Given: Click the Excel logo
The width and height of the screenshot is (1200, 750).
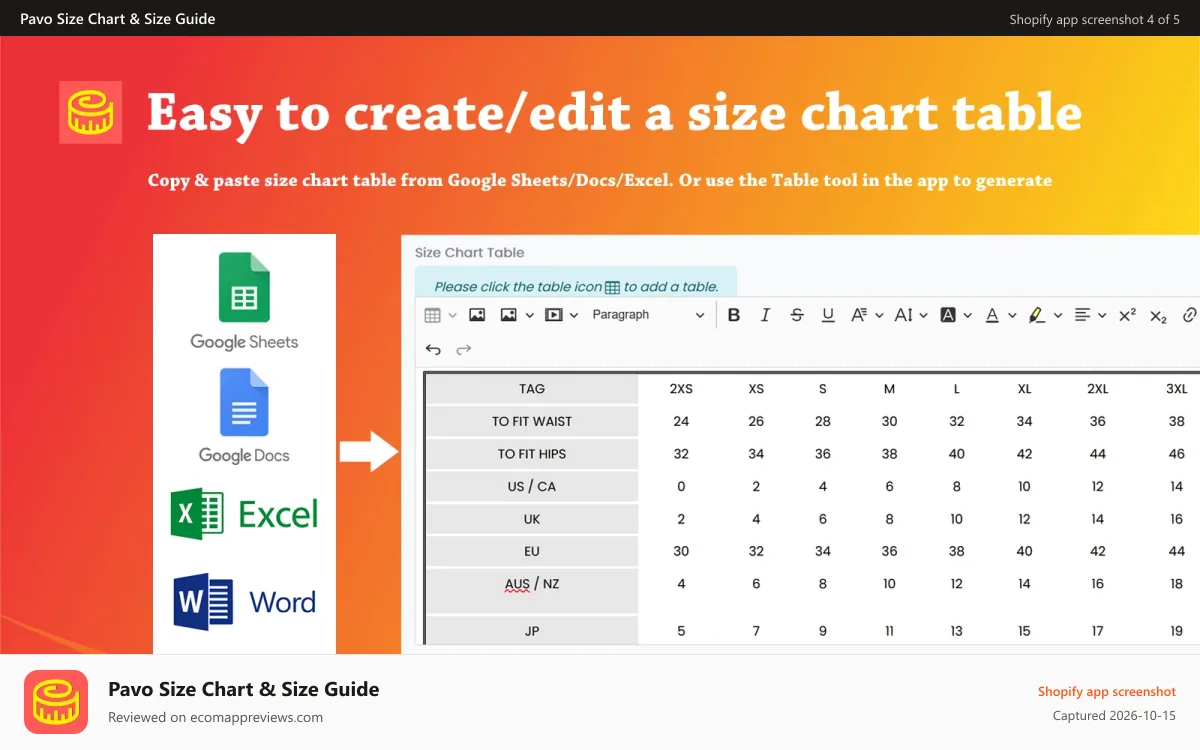Looking at the screenshot, I should [244, 514].
